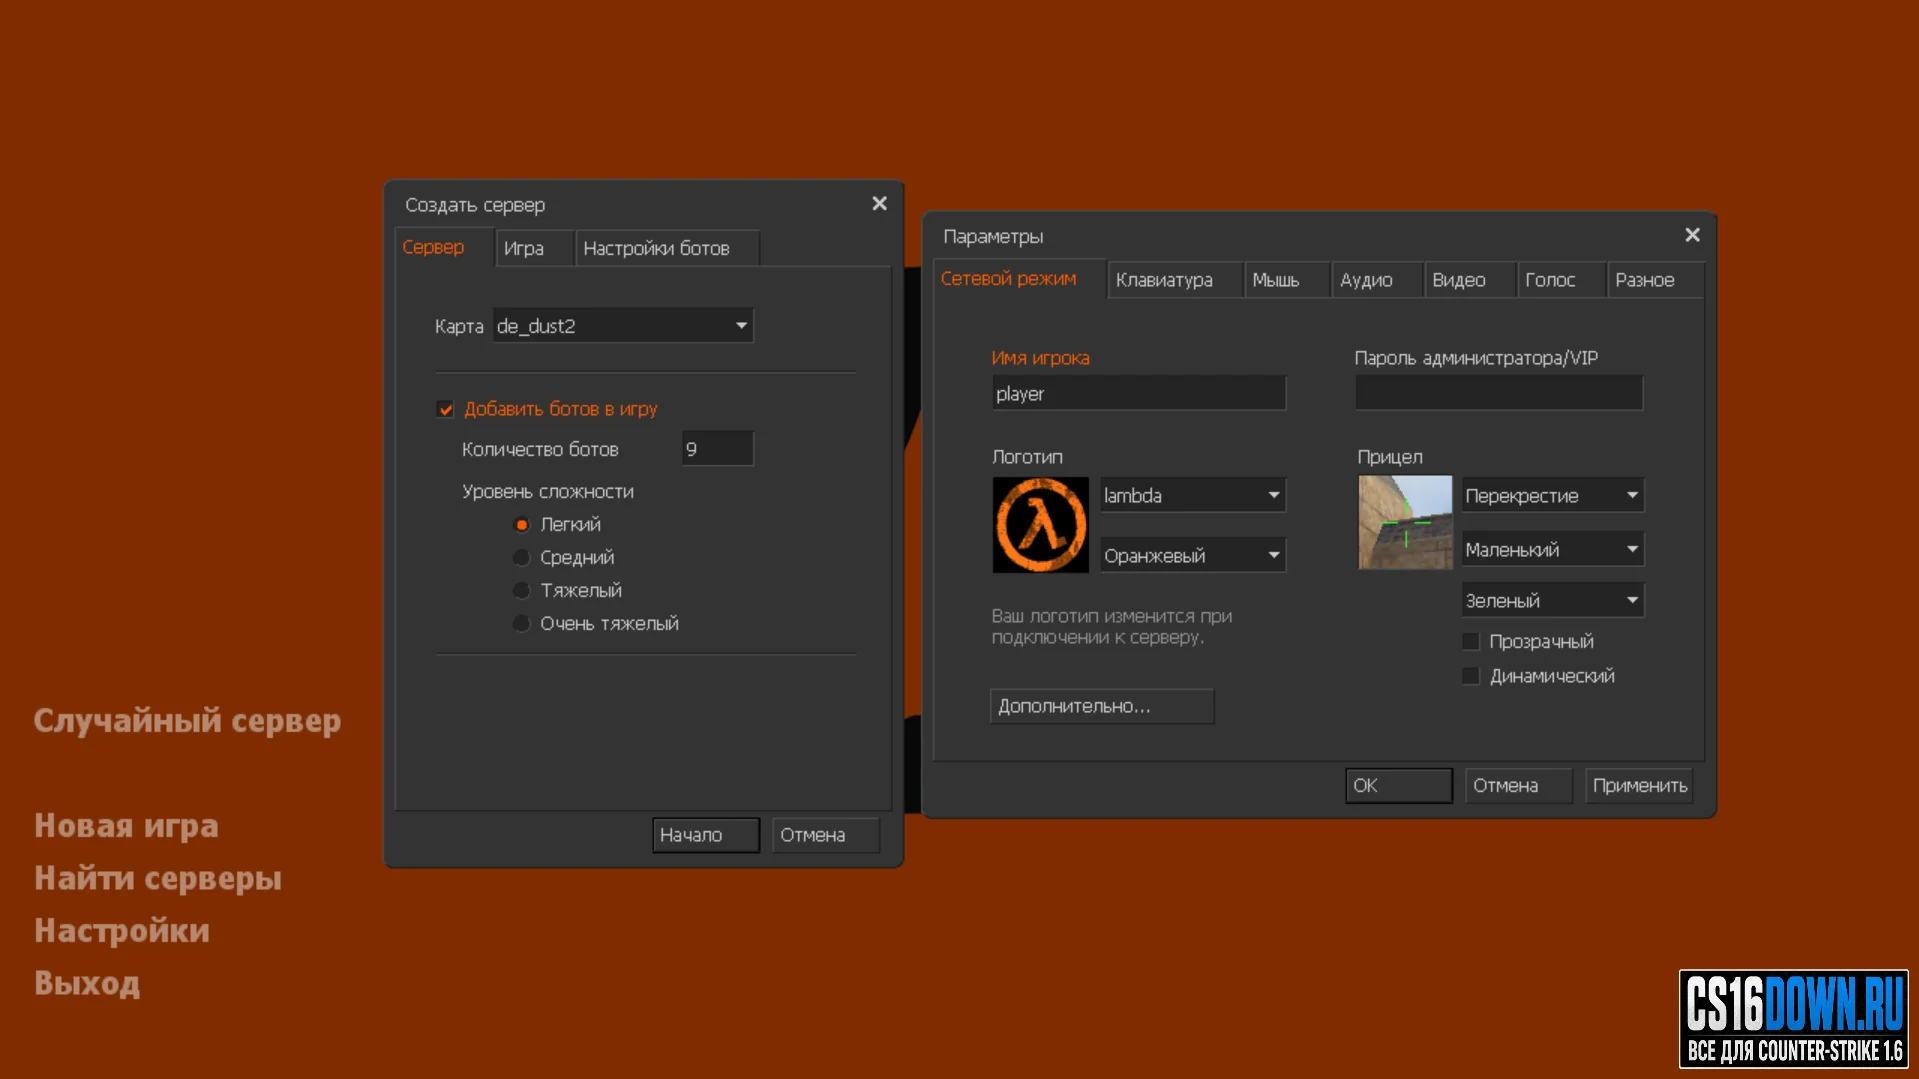Click Случайный сервер menu item
The width and height of the screenshot is (1919, 1079).
click(187, 721)
